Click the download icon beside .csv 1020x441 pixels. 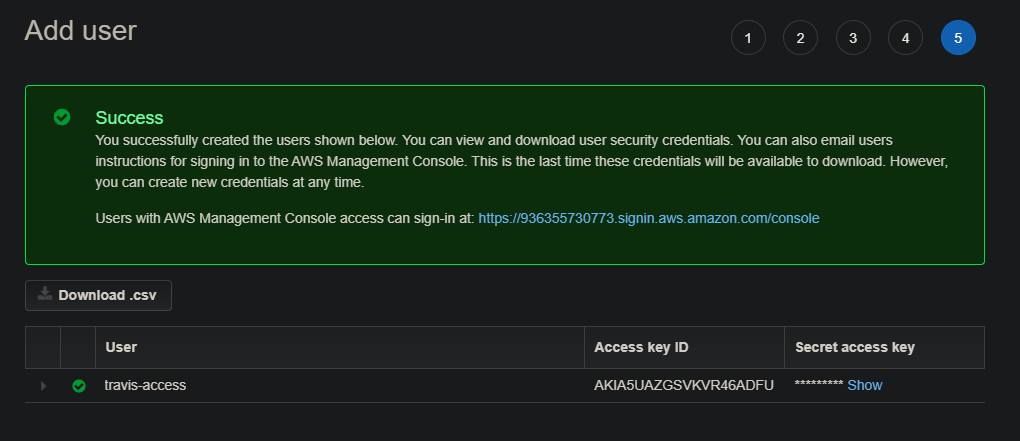click(x=44, y=295)
